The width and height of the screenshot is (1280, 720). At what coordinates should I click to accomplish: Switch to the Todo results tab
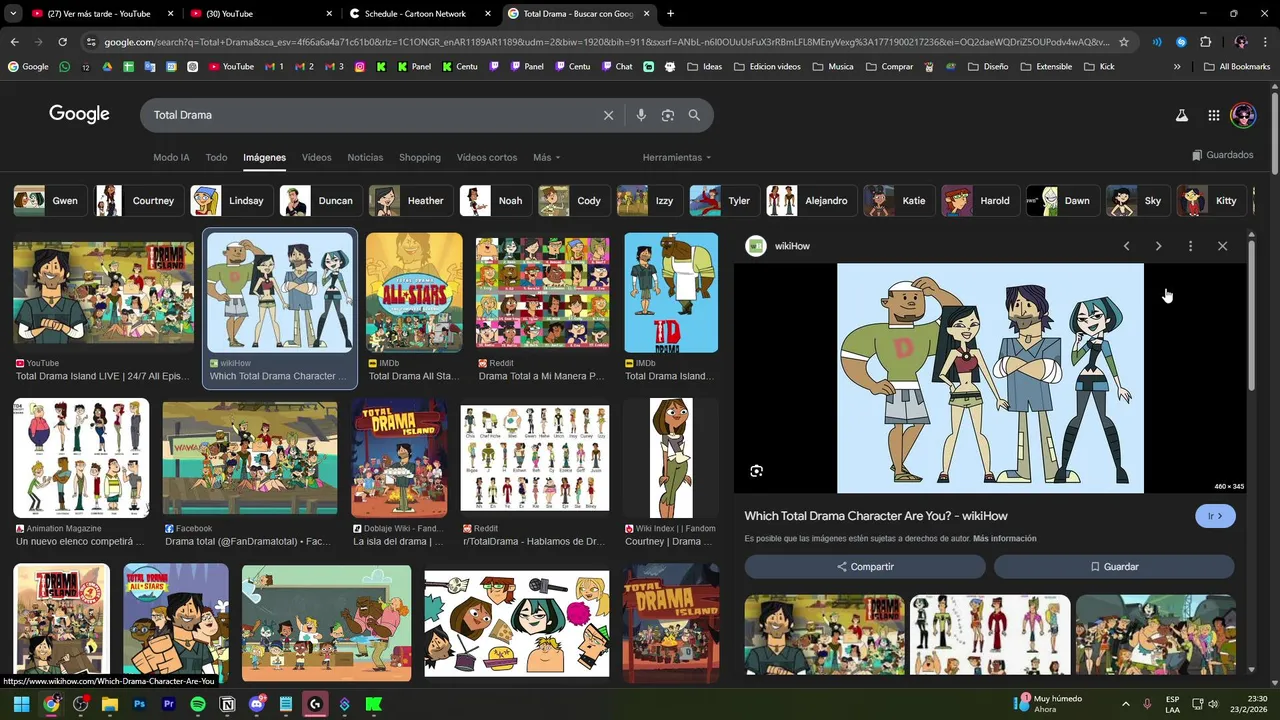[216, 157]
